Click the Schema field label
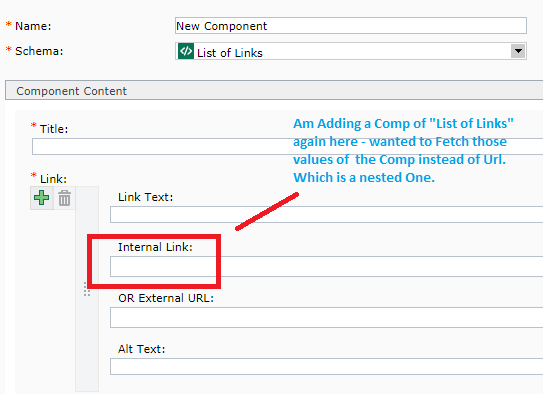Image resolution: width=546 pixels, height=396 pixels. click(x=39, y=51)
